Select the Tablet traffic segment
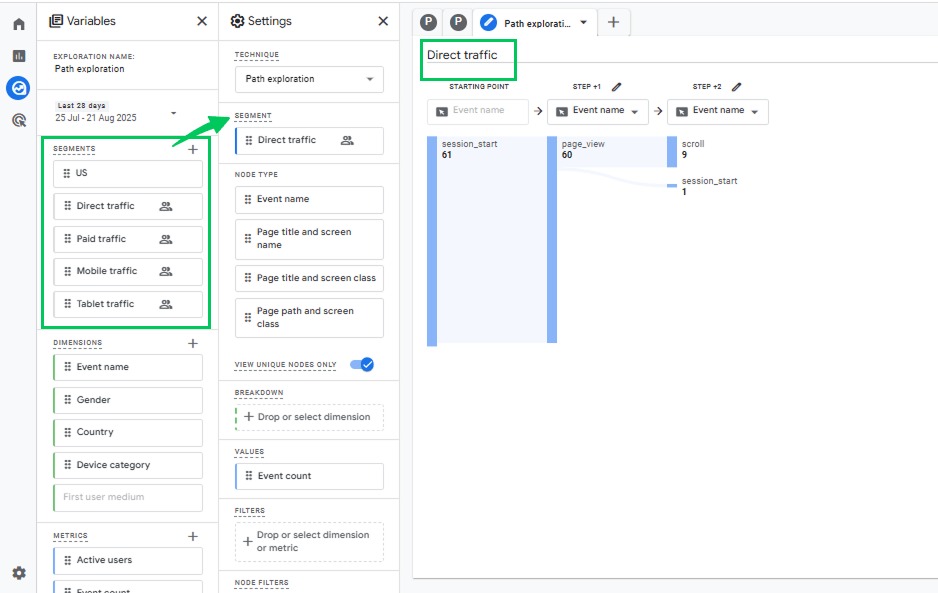 tap(128, 305)
